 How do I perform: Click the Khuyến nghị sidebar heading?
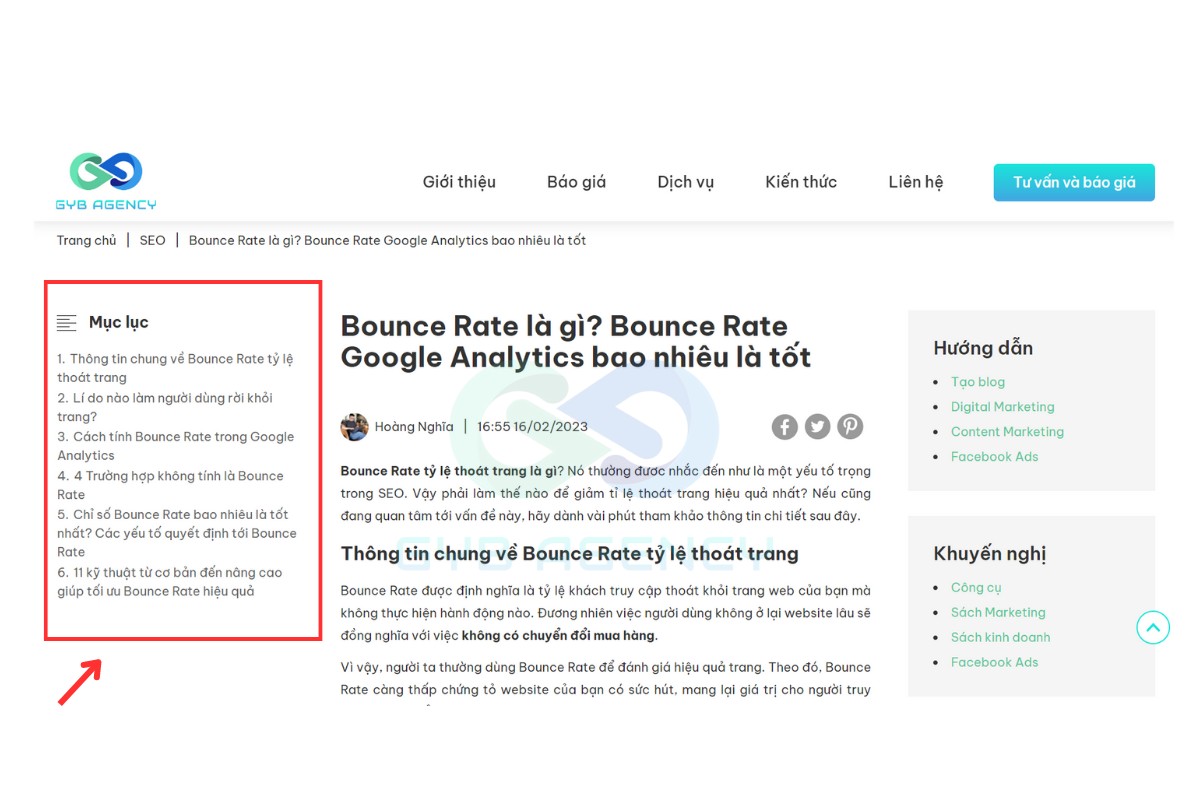[990, 554]
